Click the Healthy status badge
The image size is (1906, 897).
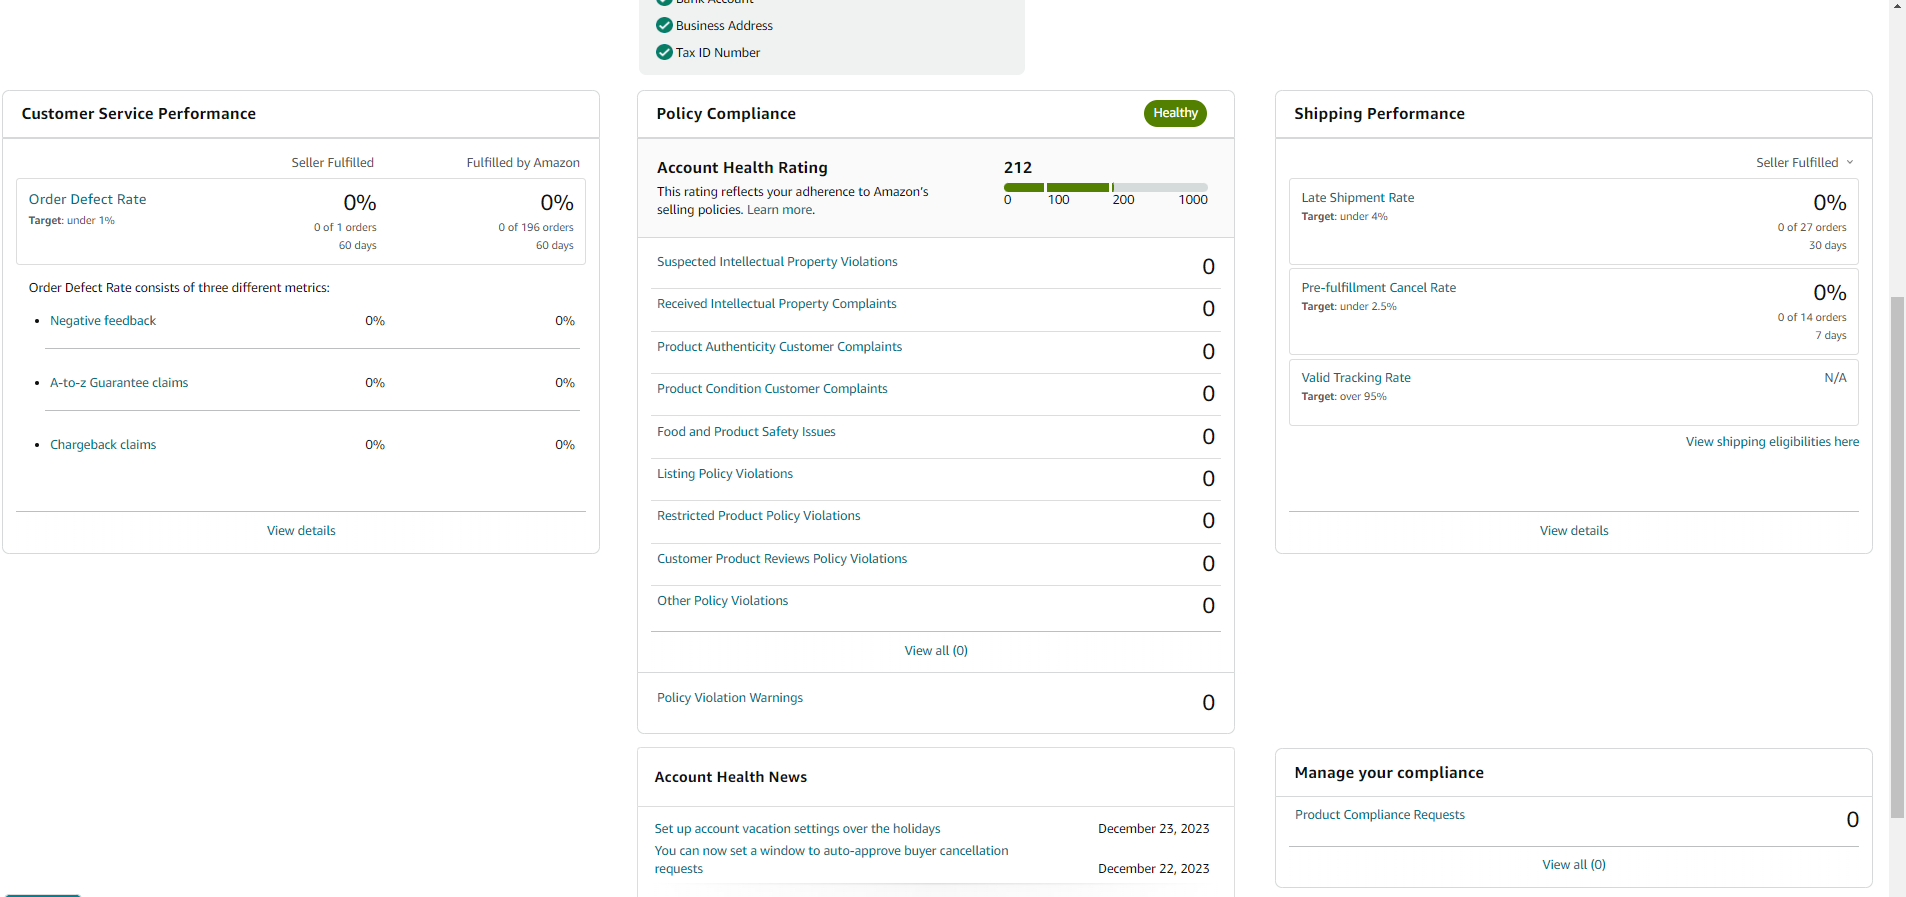[x=1175, y=113]
